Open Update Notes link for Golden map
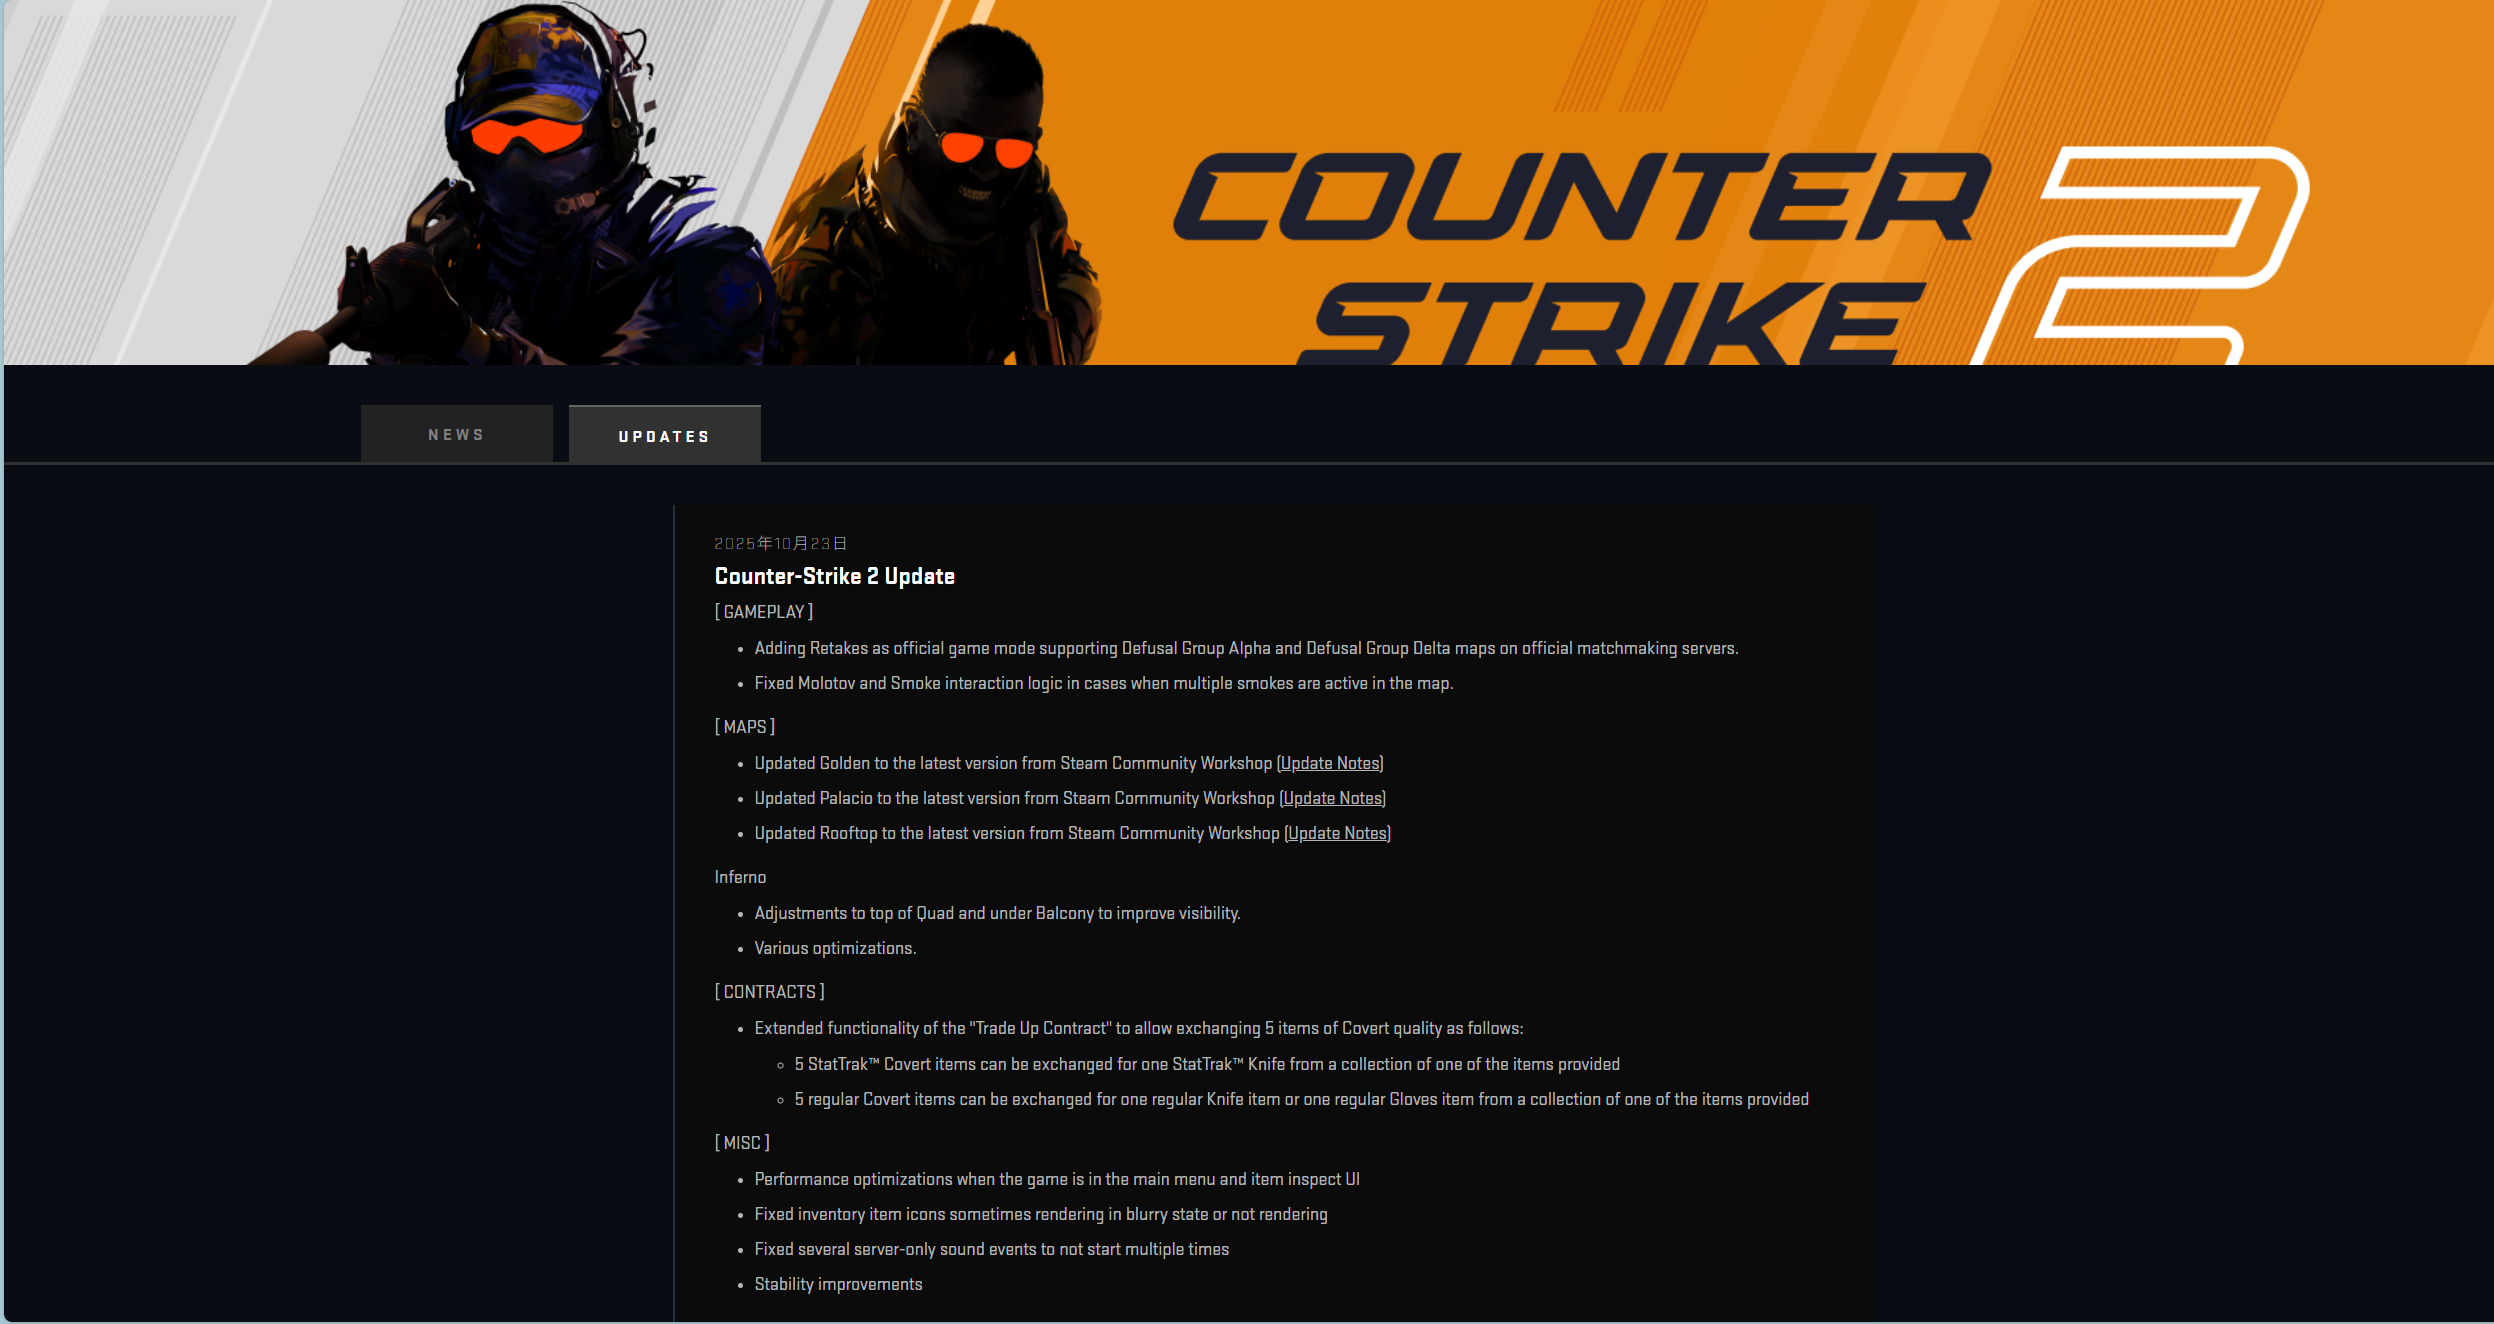 click(x=1330, y=763)
